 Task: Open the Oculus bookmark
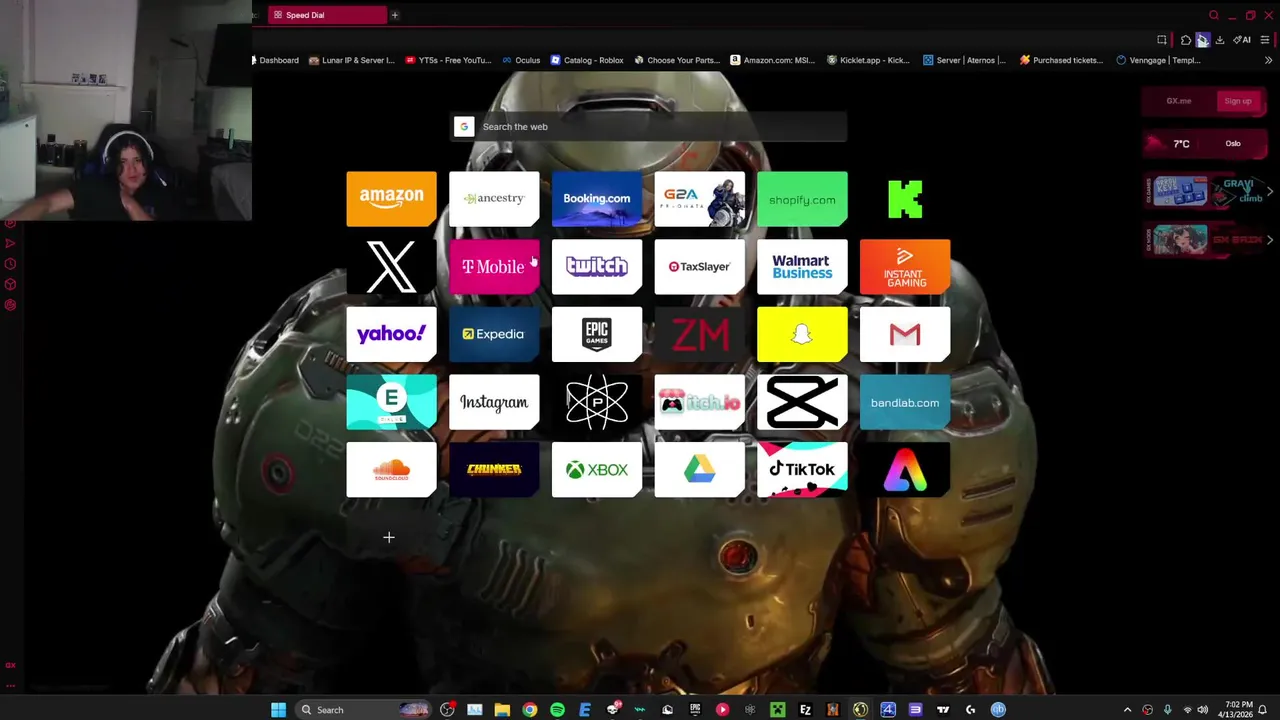521,60
